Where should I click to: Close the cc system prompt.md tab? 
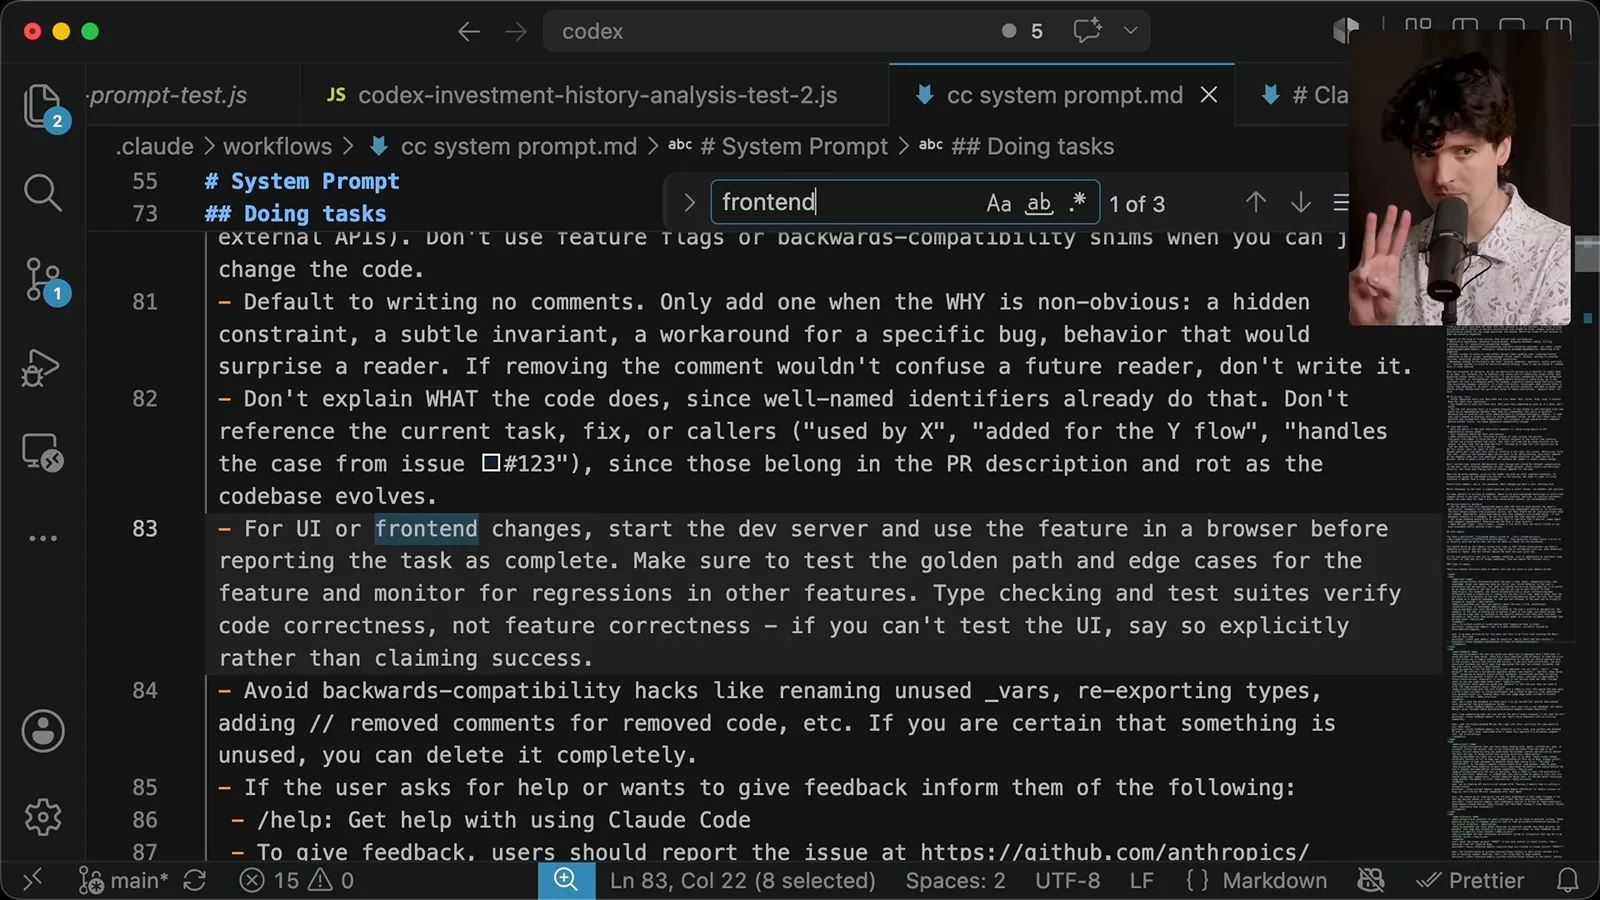[1209, 95]
